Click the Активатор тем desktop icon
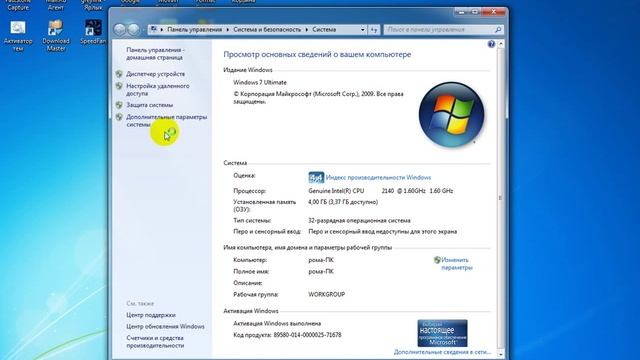The height and width of the screenshot is (360, 640). coord(18,36)
